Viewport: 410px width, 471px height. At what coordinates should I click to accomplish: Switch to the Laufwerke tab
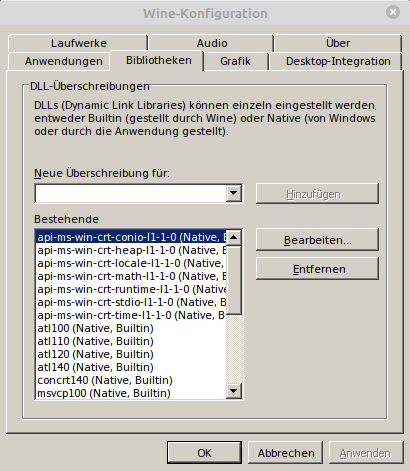coord(79,43)
